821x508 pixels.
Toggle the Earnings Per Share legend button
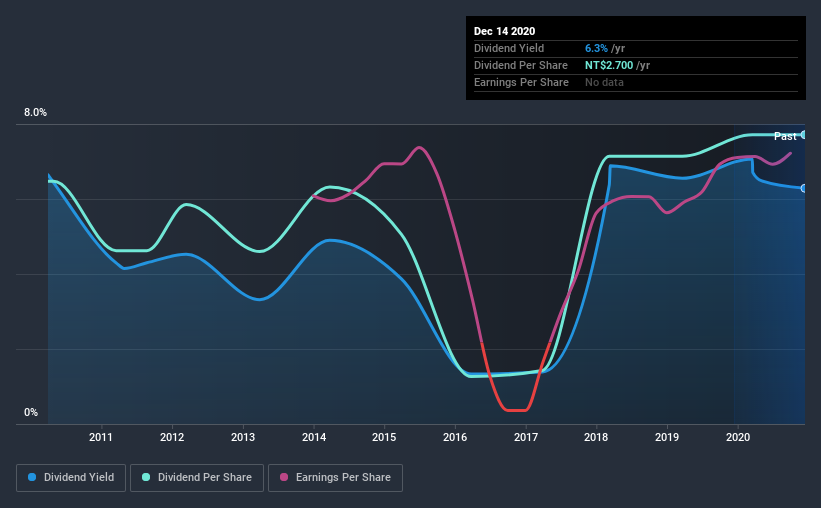coord(335,478)
